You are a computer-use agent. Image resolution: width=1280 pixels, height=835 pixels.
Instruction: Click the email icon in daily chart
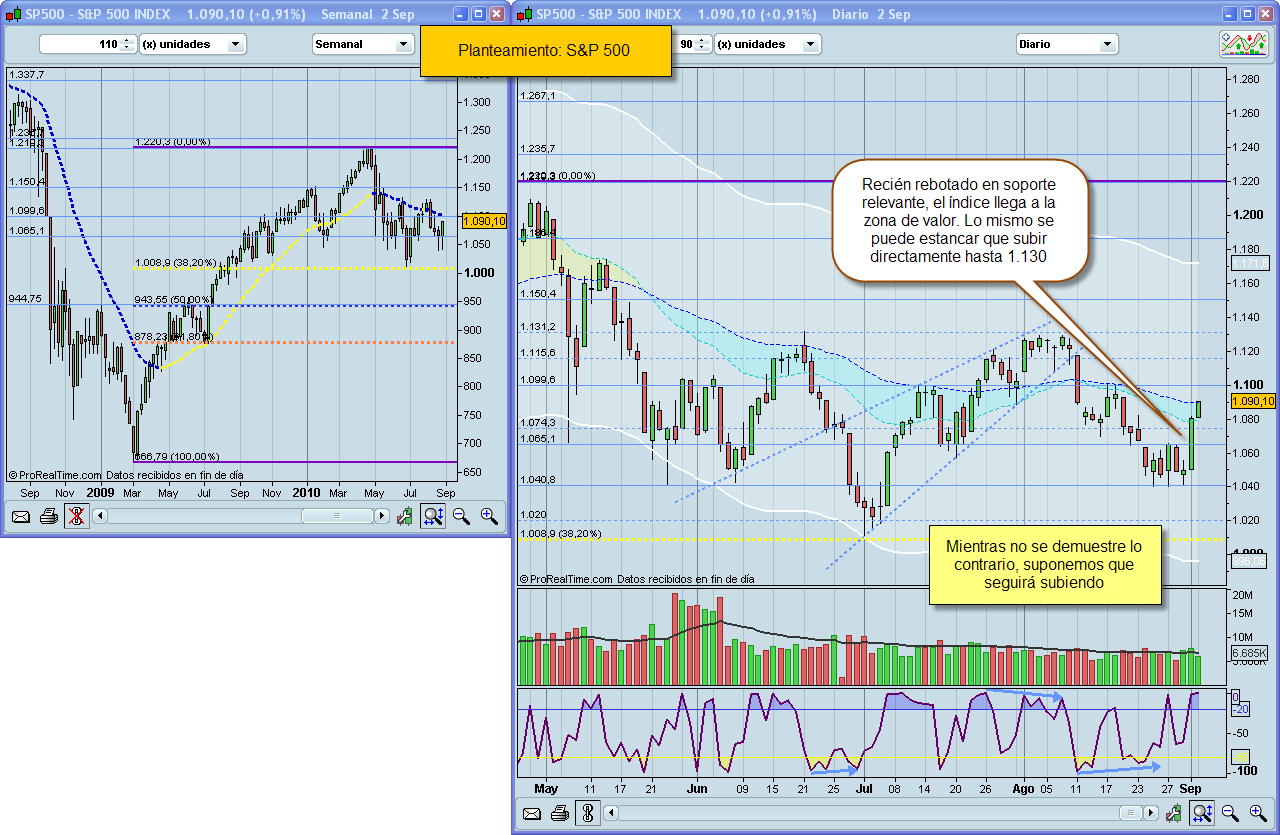tap(532, 814)
